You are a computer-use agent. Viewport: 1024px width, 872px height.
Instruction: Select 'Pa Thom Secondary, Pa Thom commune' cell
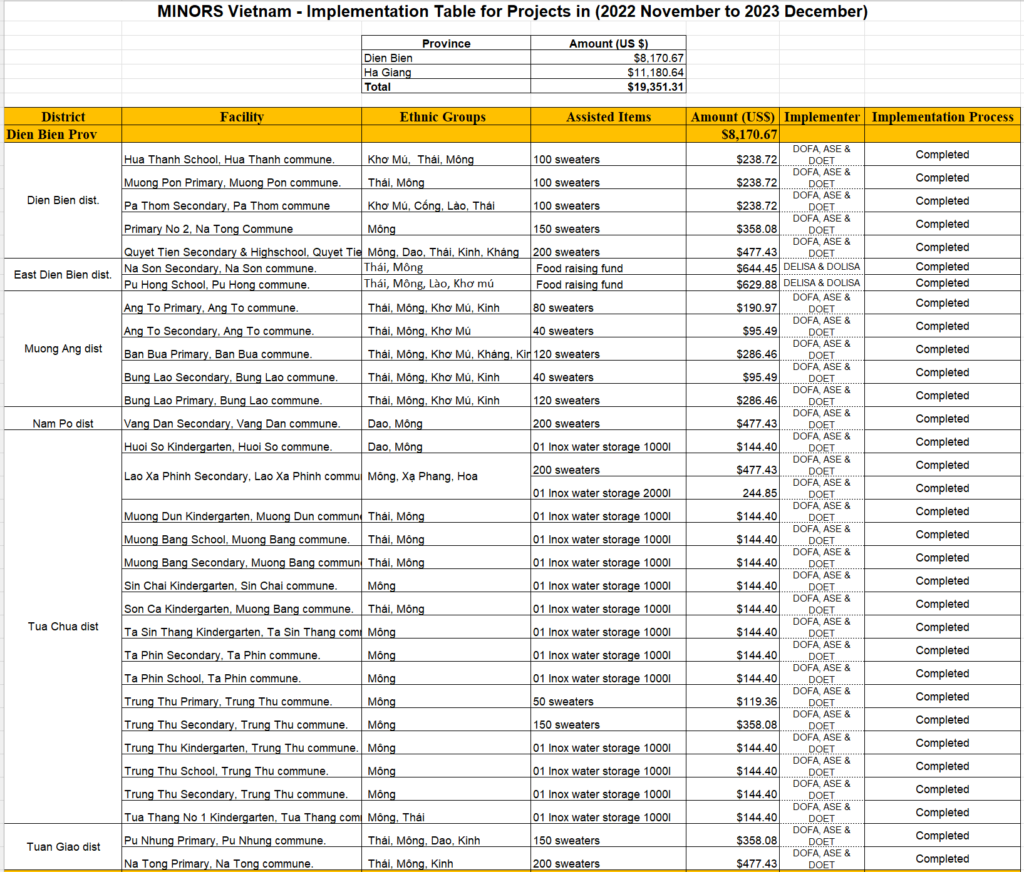[x=241, y=201]
